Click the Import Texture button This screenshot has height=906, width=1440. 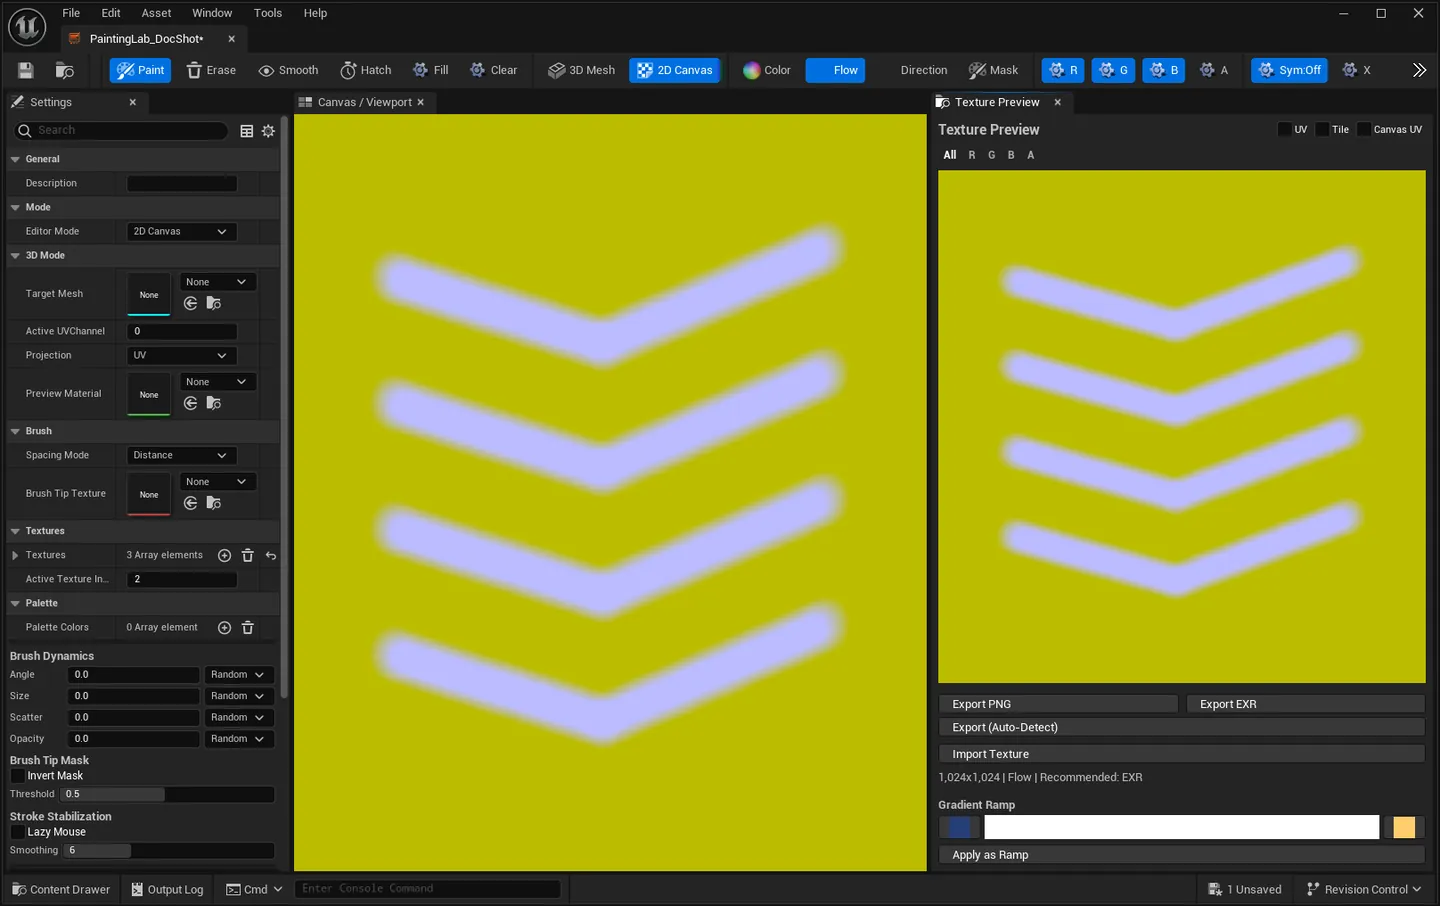1182,754
